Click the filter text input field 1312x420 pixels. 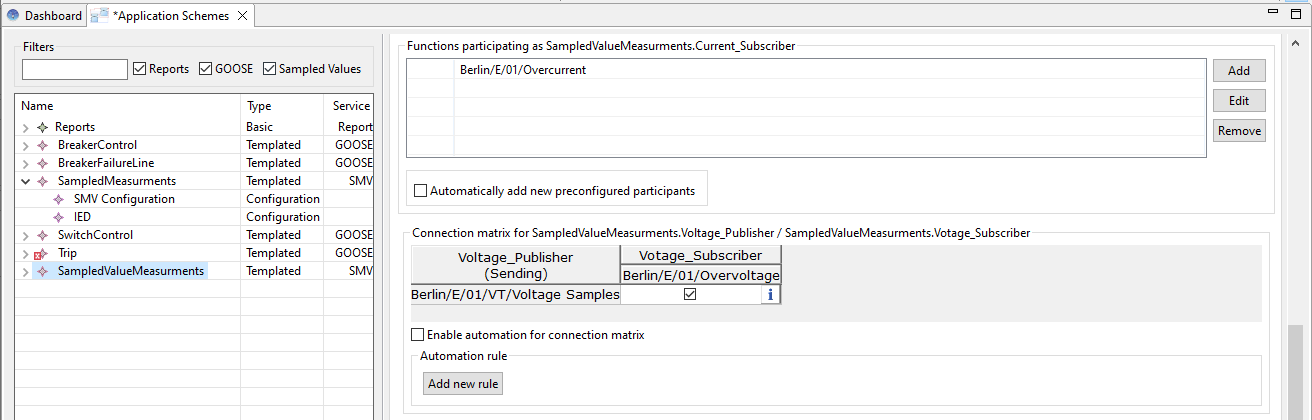[x=75, y=69]
